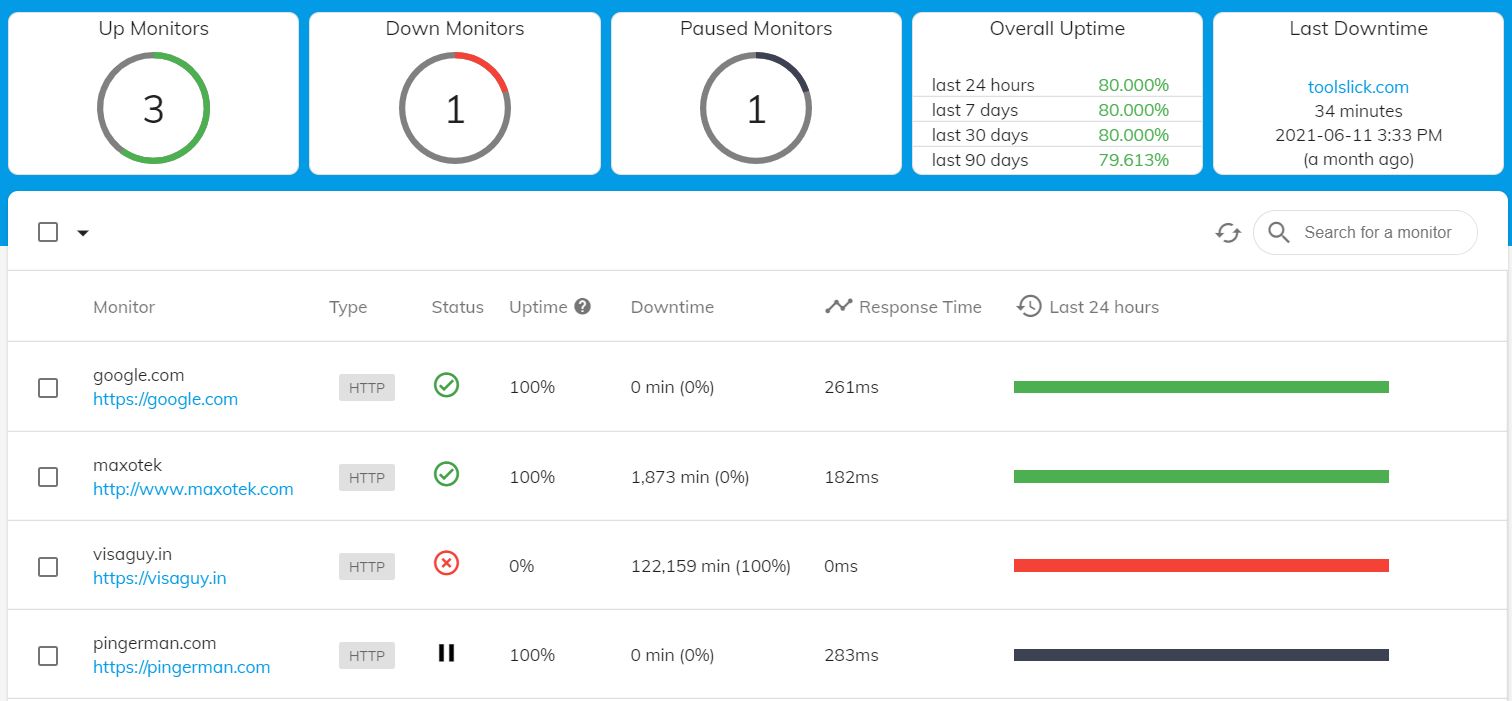Click the Response Time graph icon
1512x701 pixels.
838,306
